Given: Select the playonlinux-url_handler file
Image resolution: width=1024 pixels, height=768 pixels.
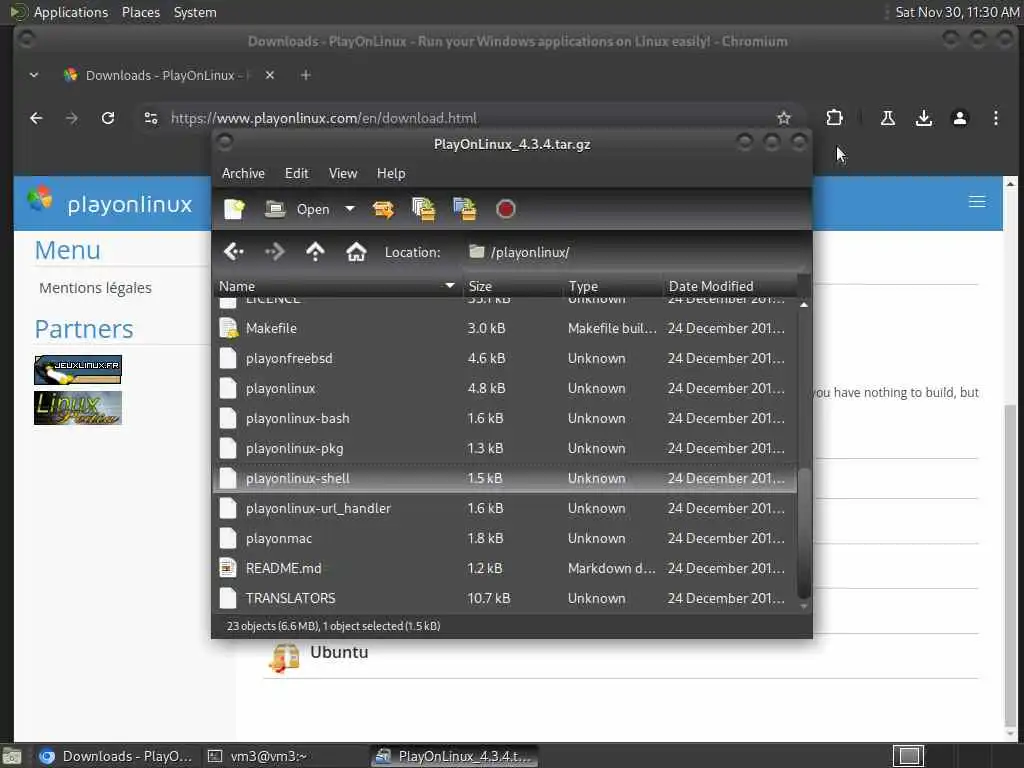Looking at the screenshot, I should pos(504,509).
